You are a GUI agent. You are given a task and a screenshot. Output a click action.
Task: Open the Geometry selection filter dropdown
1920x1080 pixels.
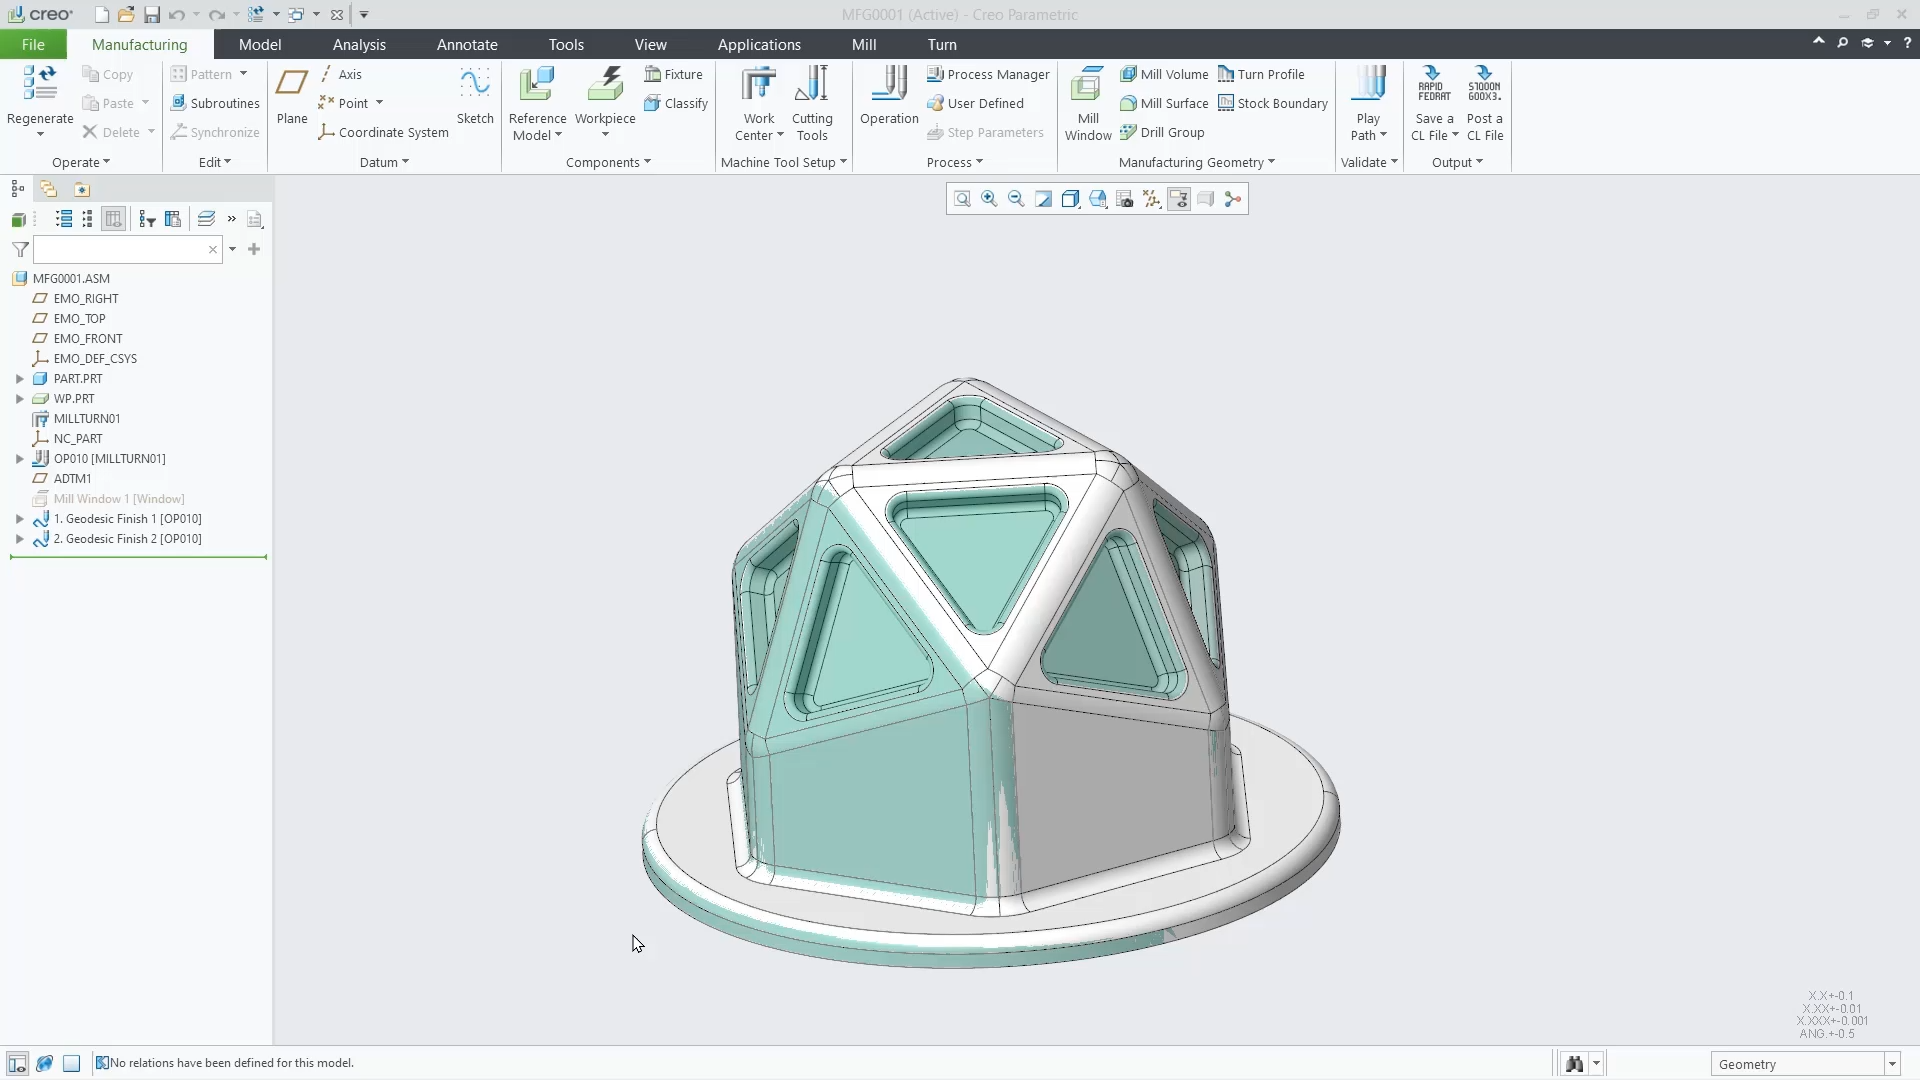[x=1891, y=1063]
